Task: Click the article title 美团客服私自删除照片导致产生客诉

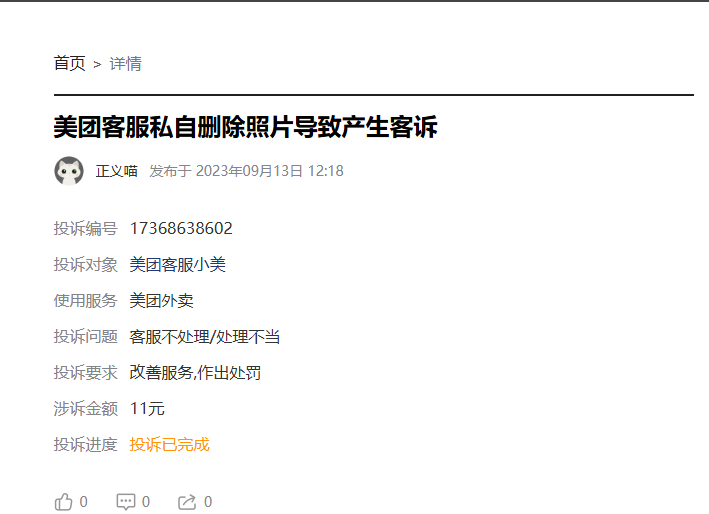Action: coord(246,127)
